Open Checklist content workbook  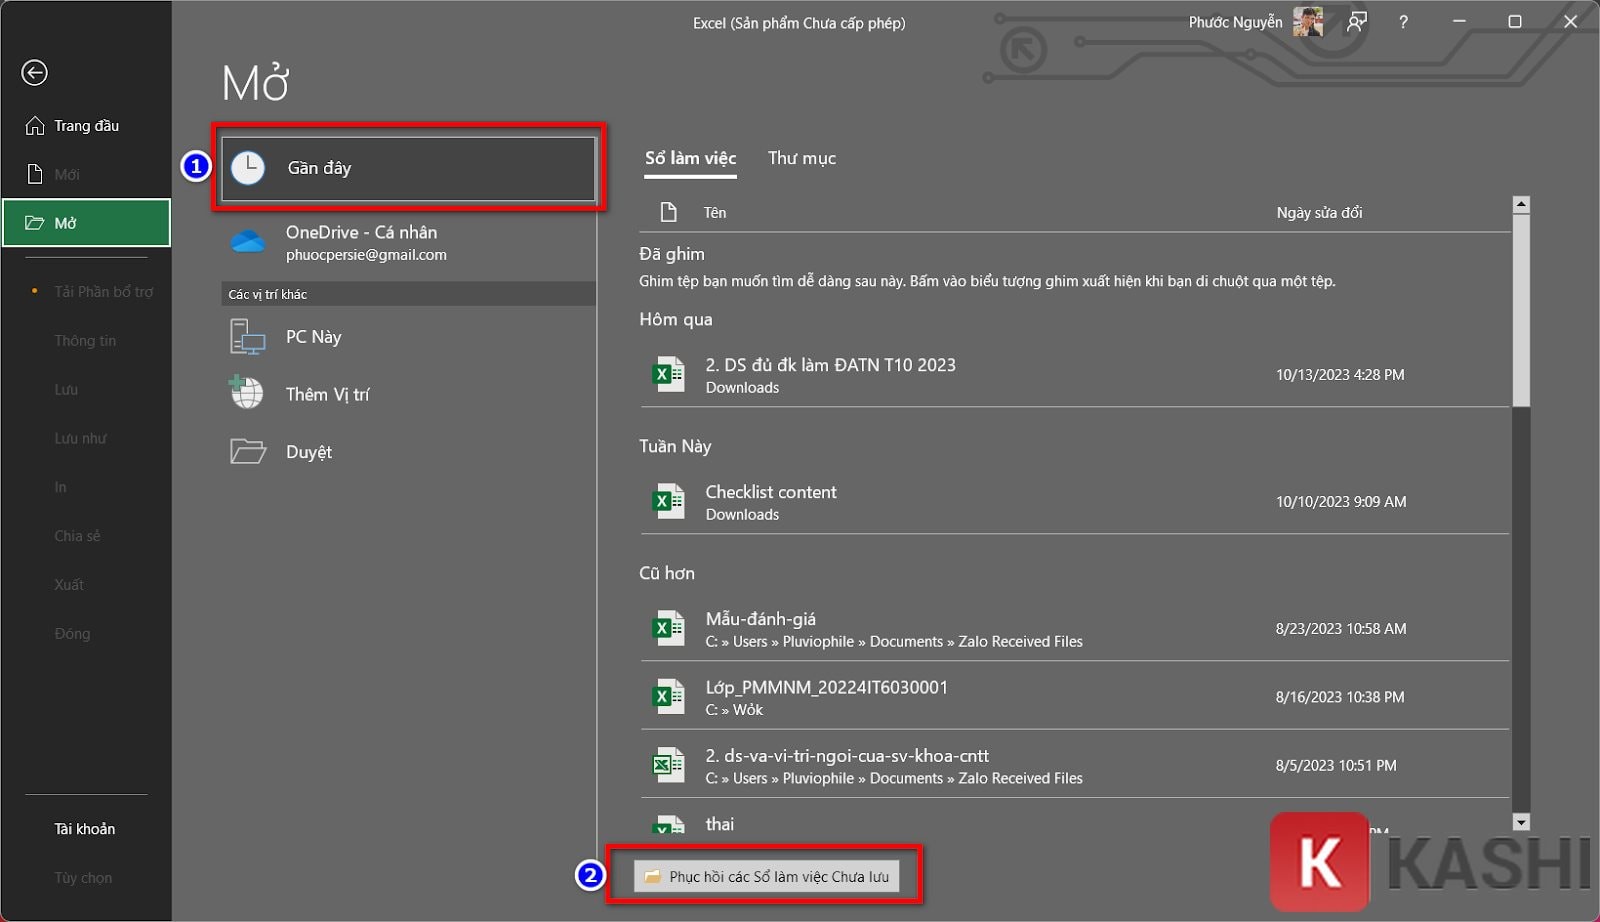pos(1075,502)
